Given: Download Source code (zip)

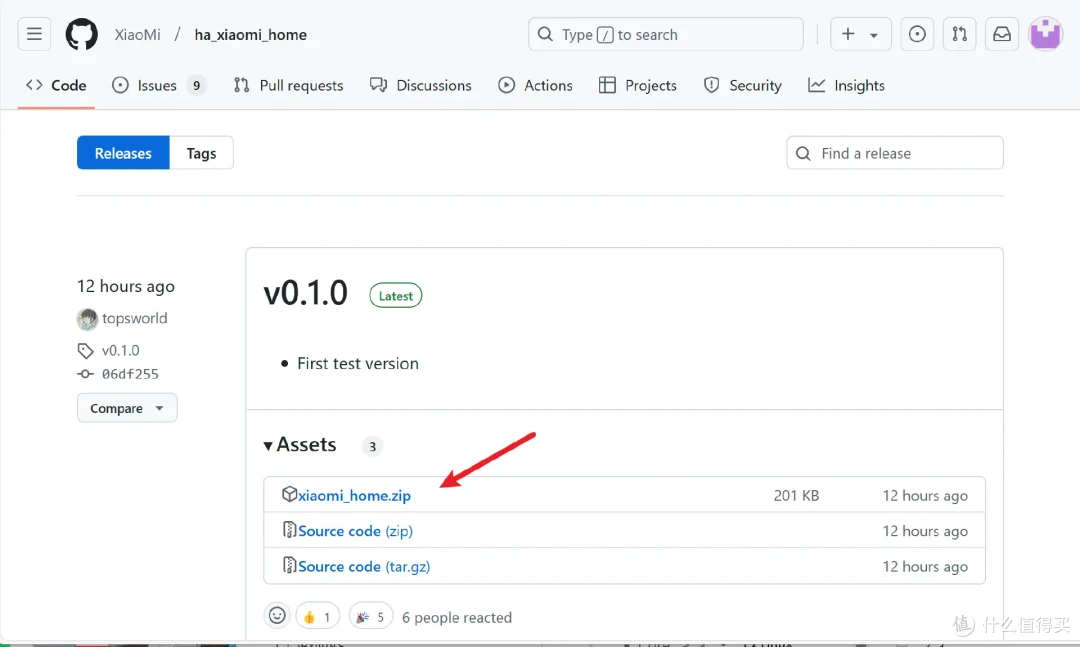Looking at the screenshot, I should coord(355,531).
